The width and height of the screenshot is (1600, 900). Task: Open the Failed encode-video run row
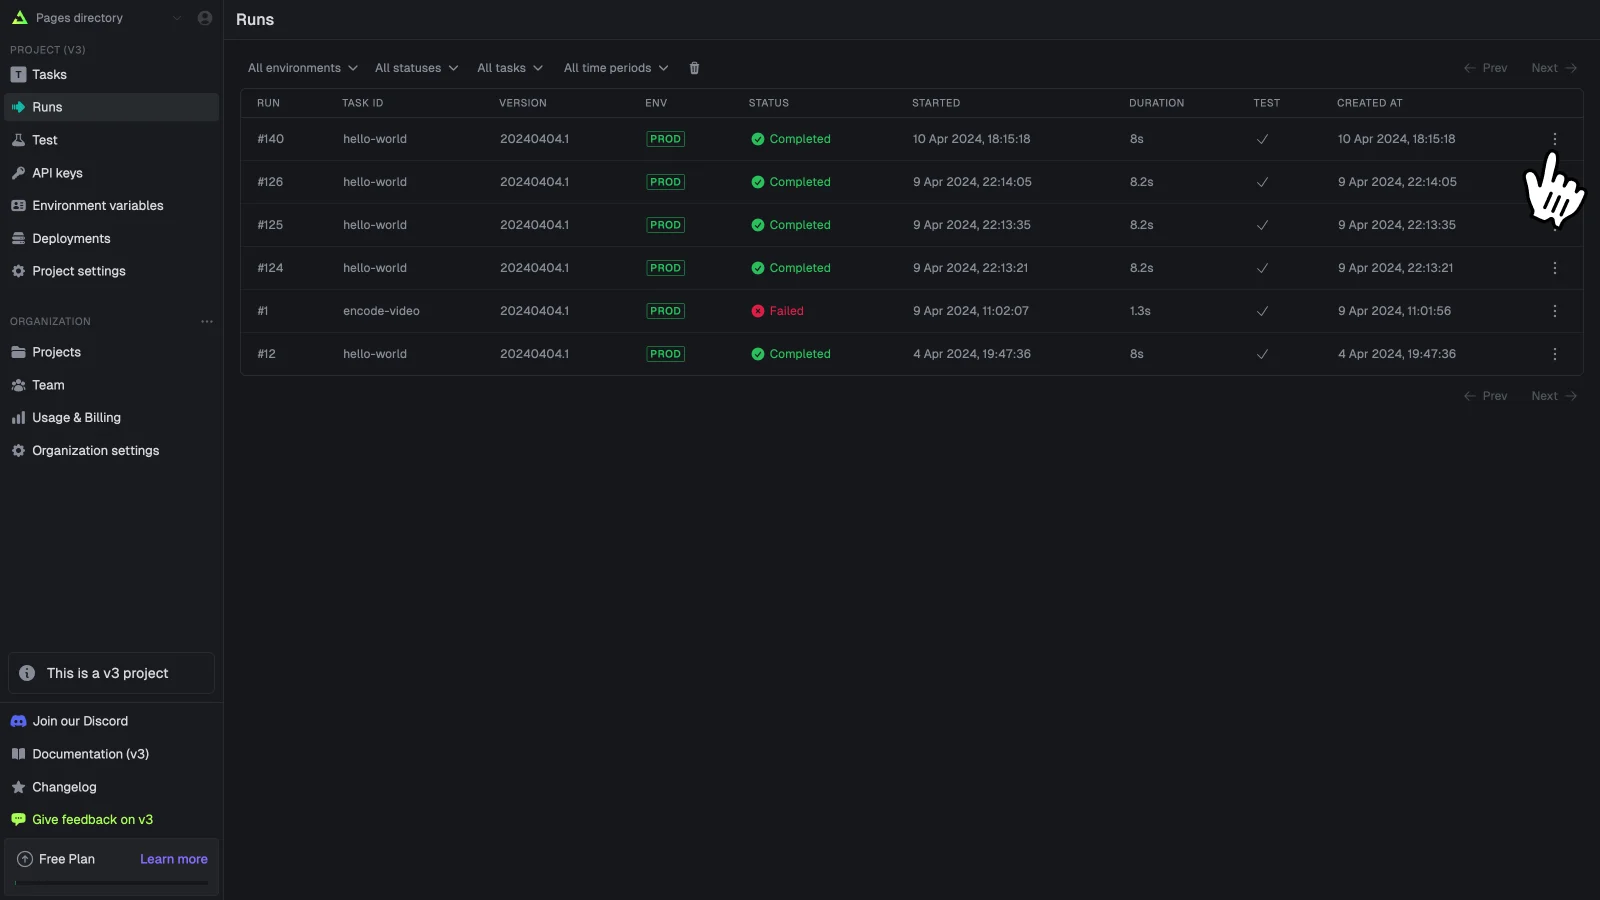(x=911, y=311)
